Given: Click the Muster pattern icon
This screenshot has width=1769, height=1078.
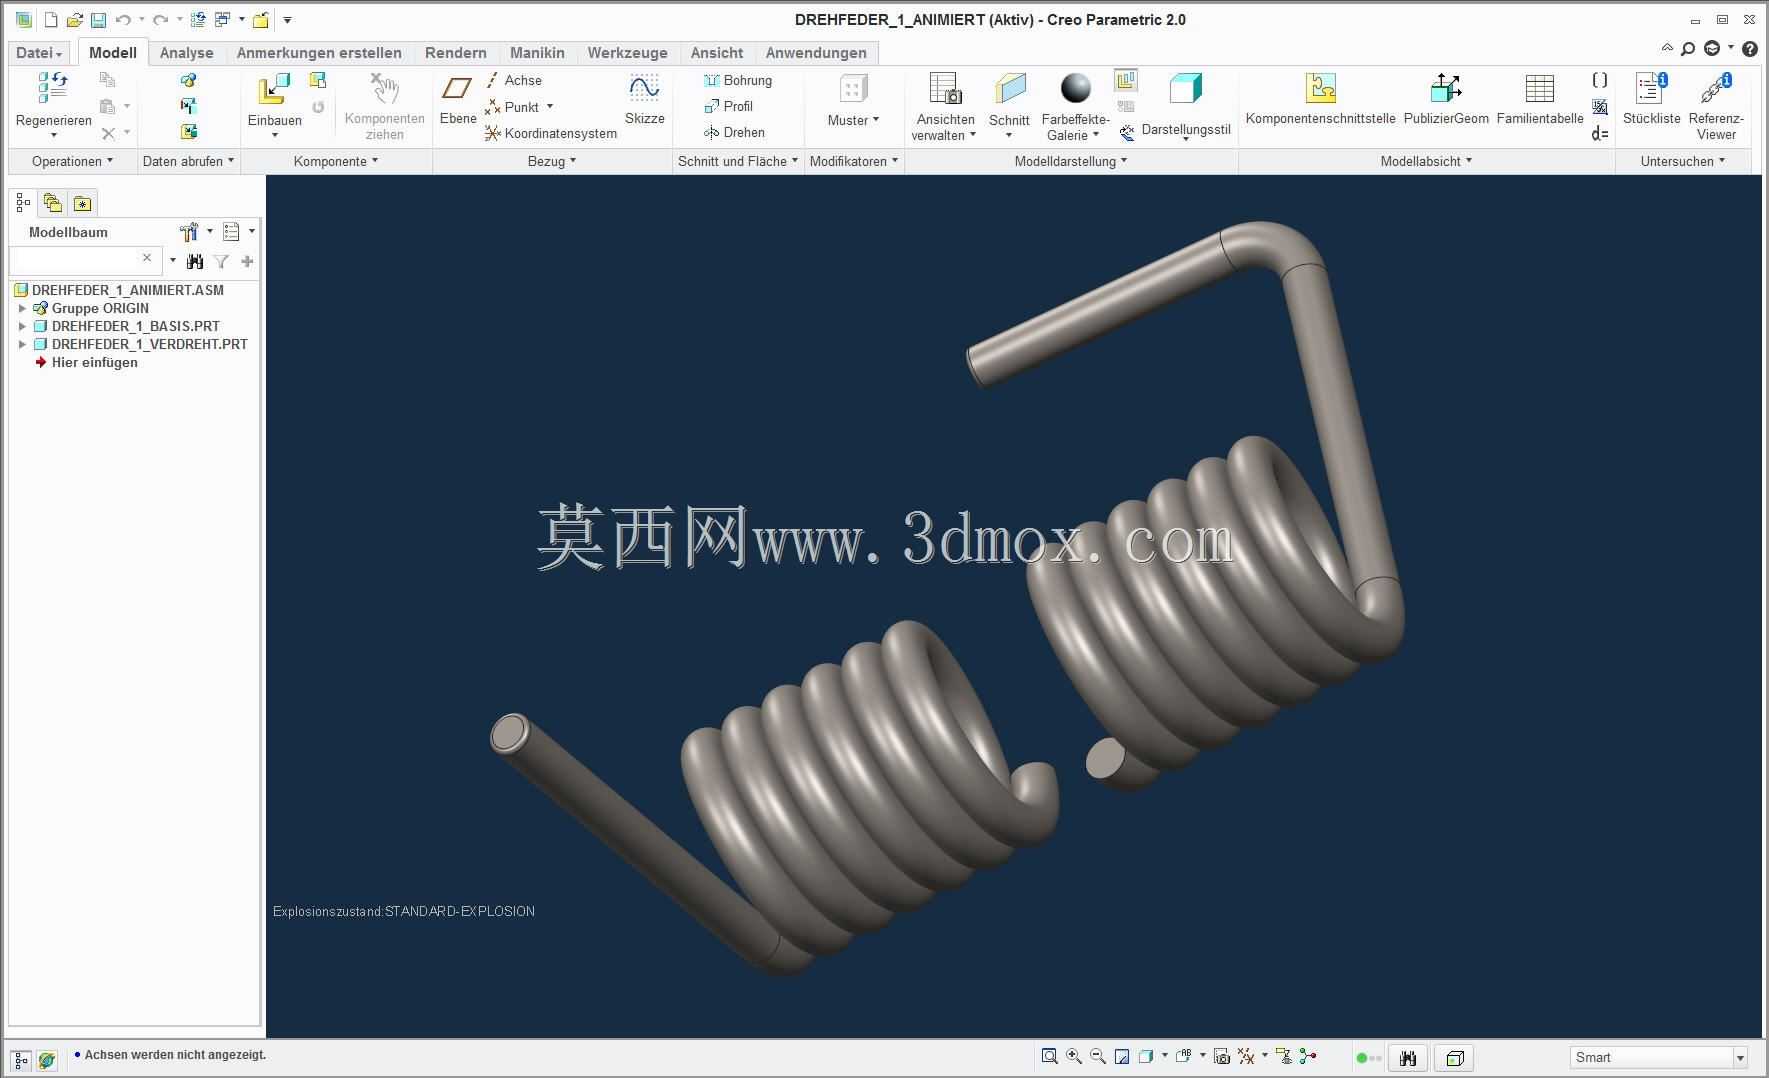Looking at the screenshot, I should [853, 89].
